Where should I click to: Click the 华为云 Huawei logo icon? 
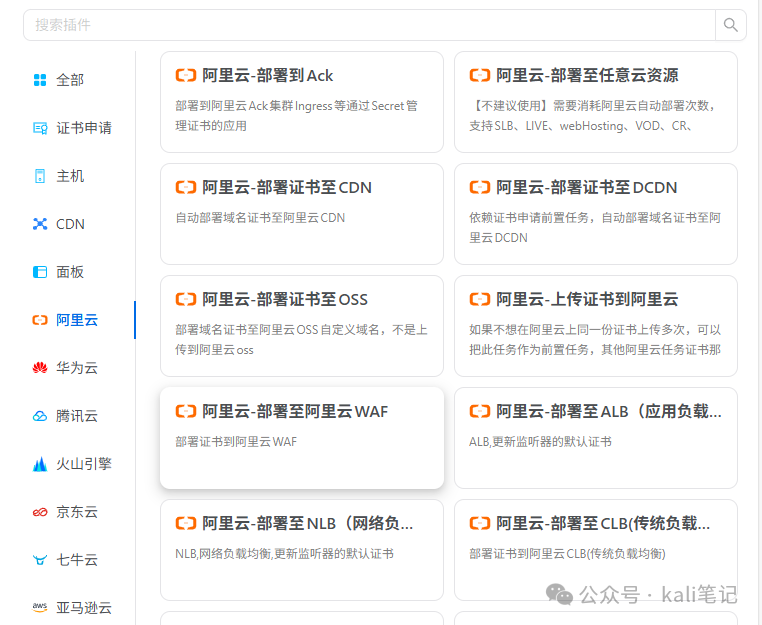pyautogui.click(x=40, y=368)
